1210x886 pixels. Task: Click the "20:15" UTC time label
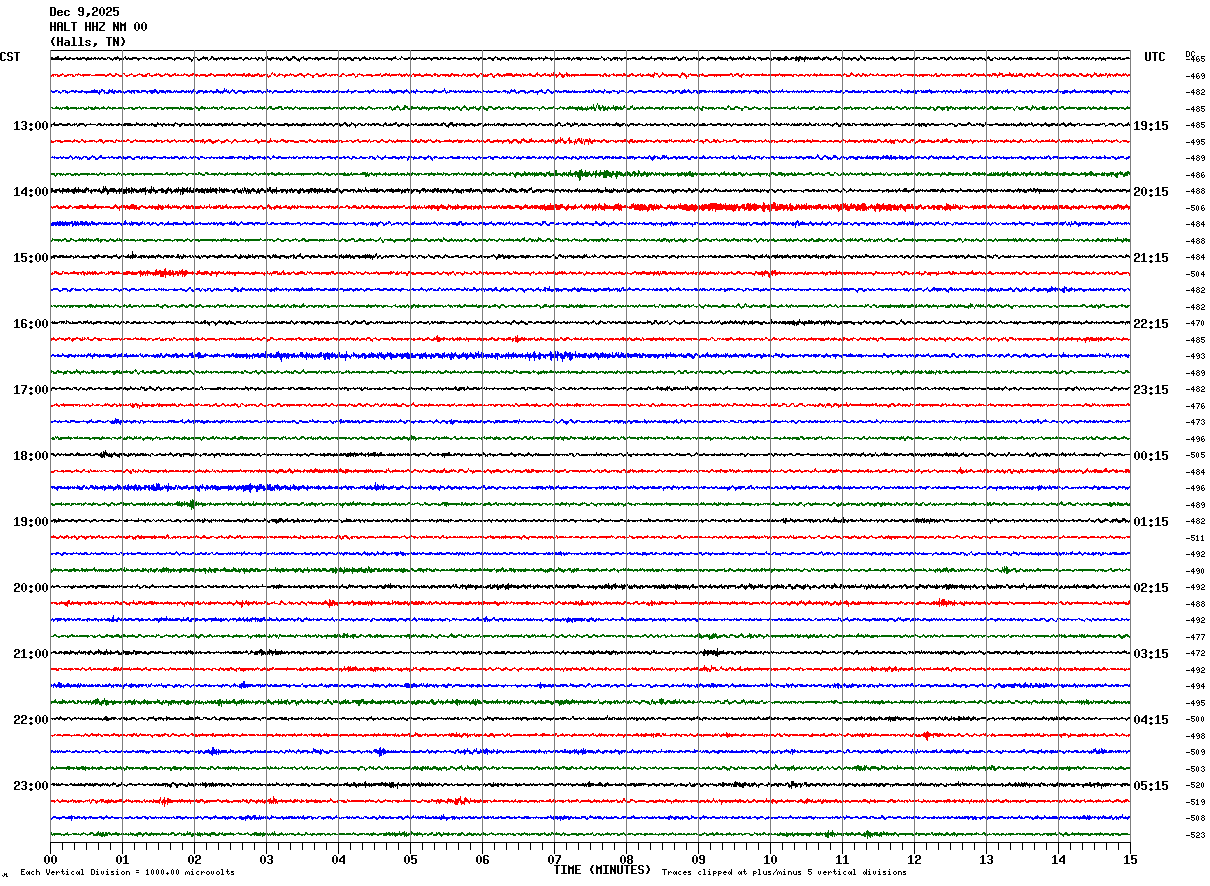coord(1151,192)
